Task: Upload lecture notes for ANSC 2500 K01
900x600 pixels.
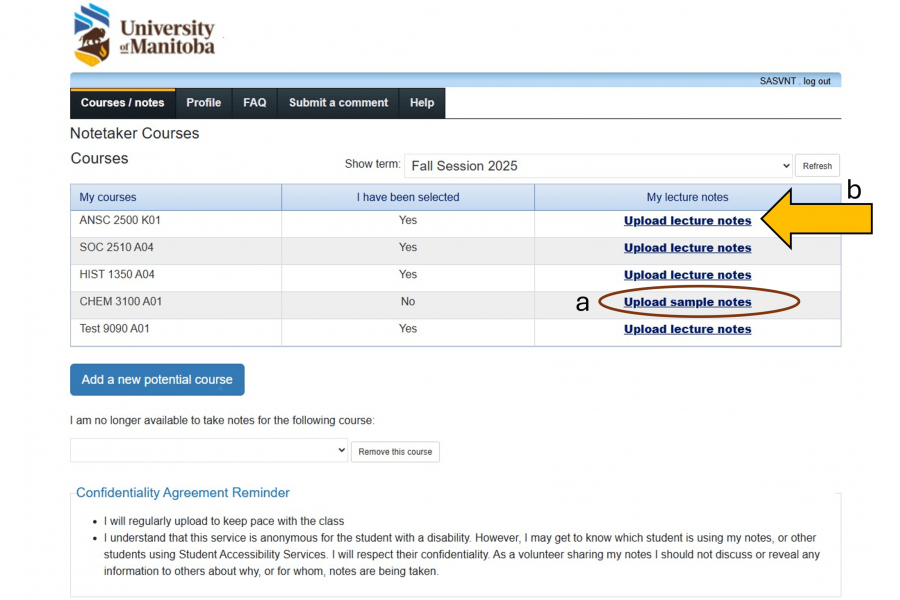Action: 687,221
